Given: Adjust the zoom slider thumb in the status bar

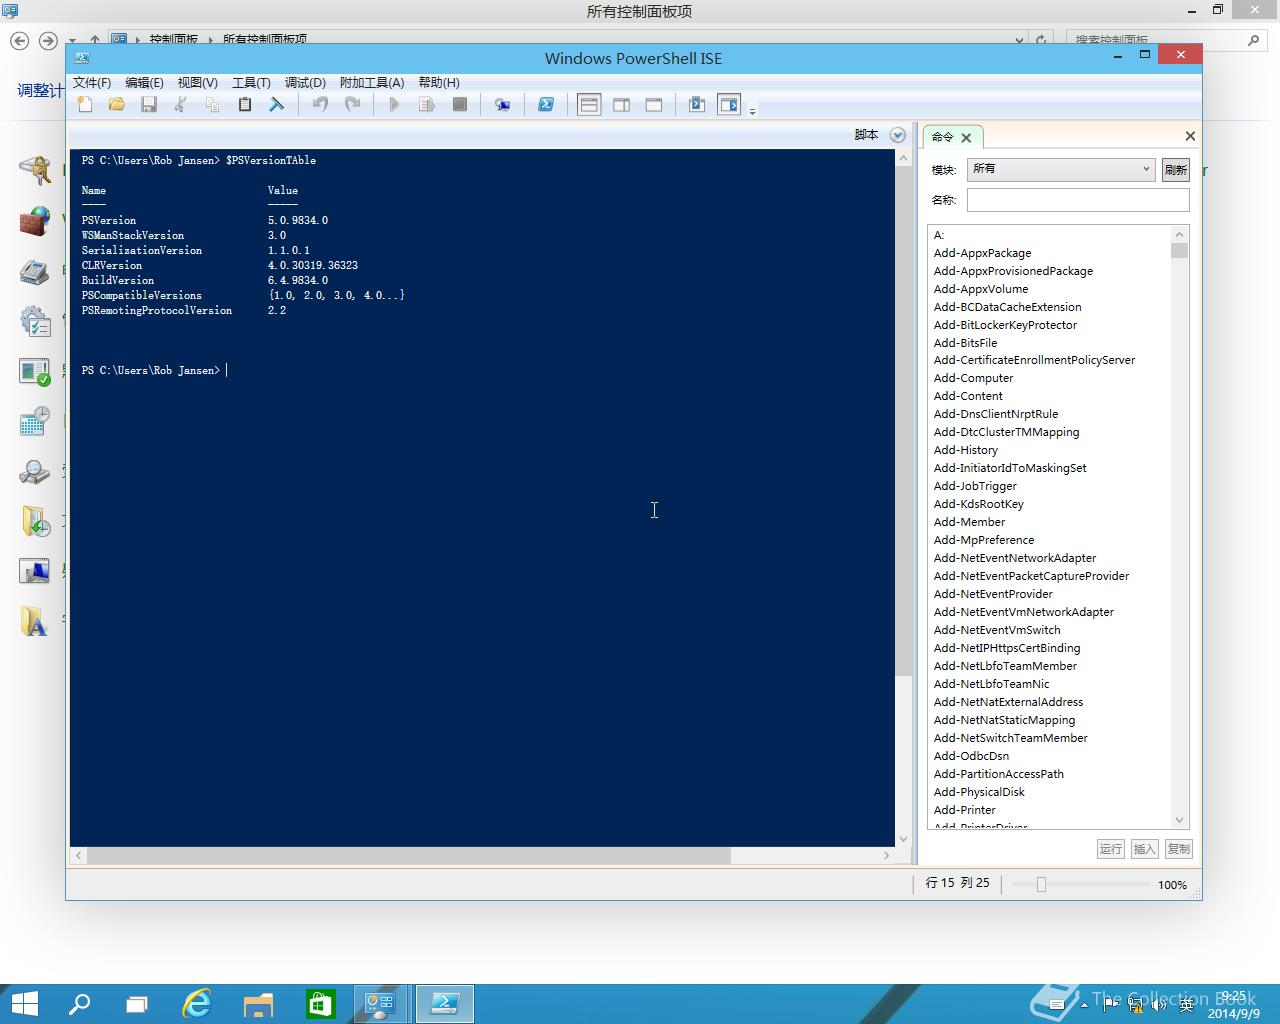Looking at the screenshot, I should click(1041, 884).
